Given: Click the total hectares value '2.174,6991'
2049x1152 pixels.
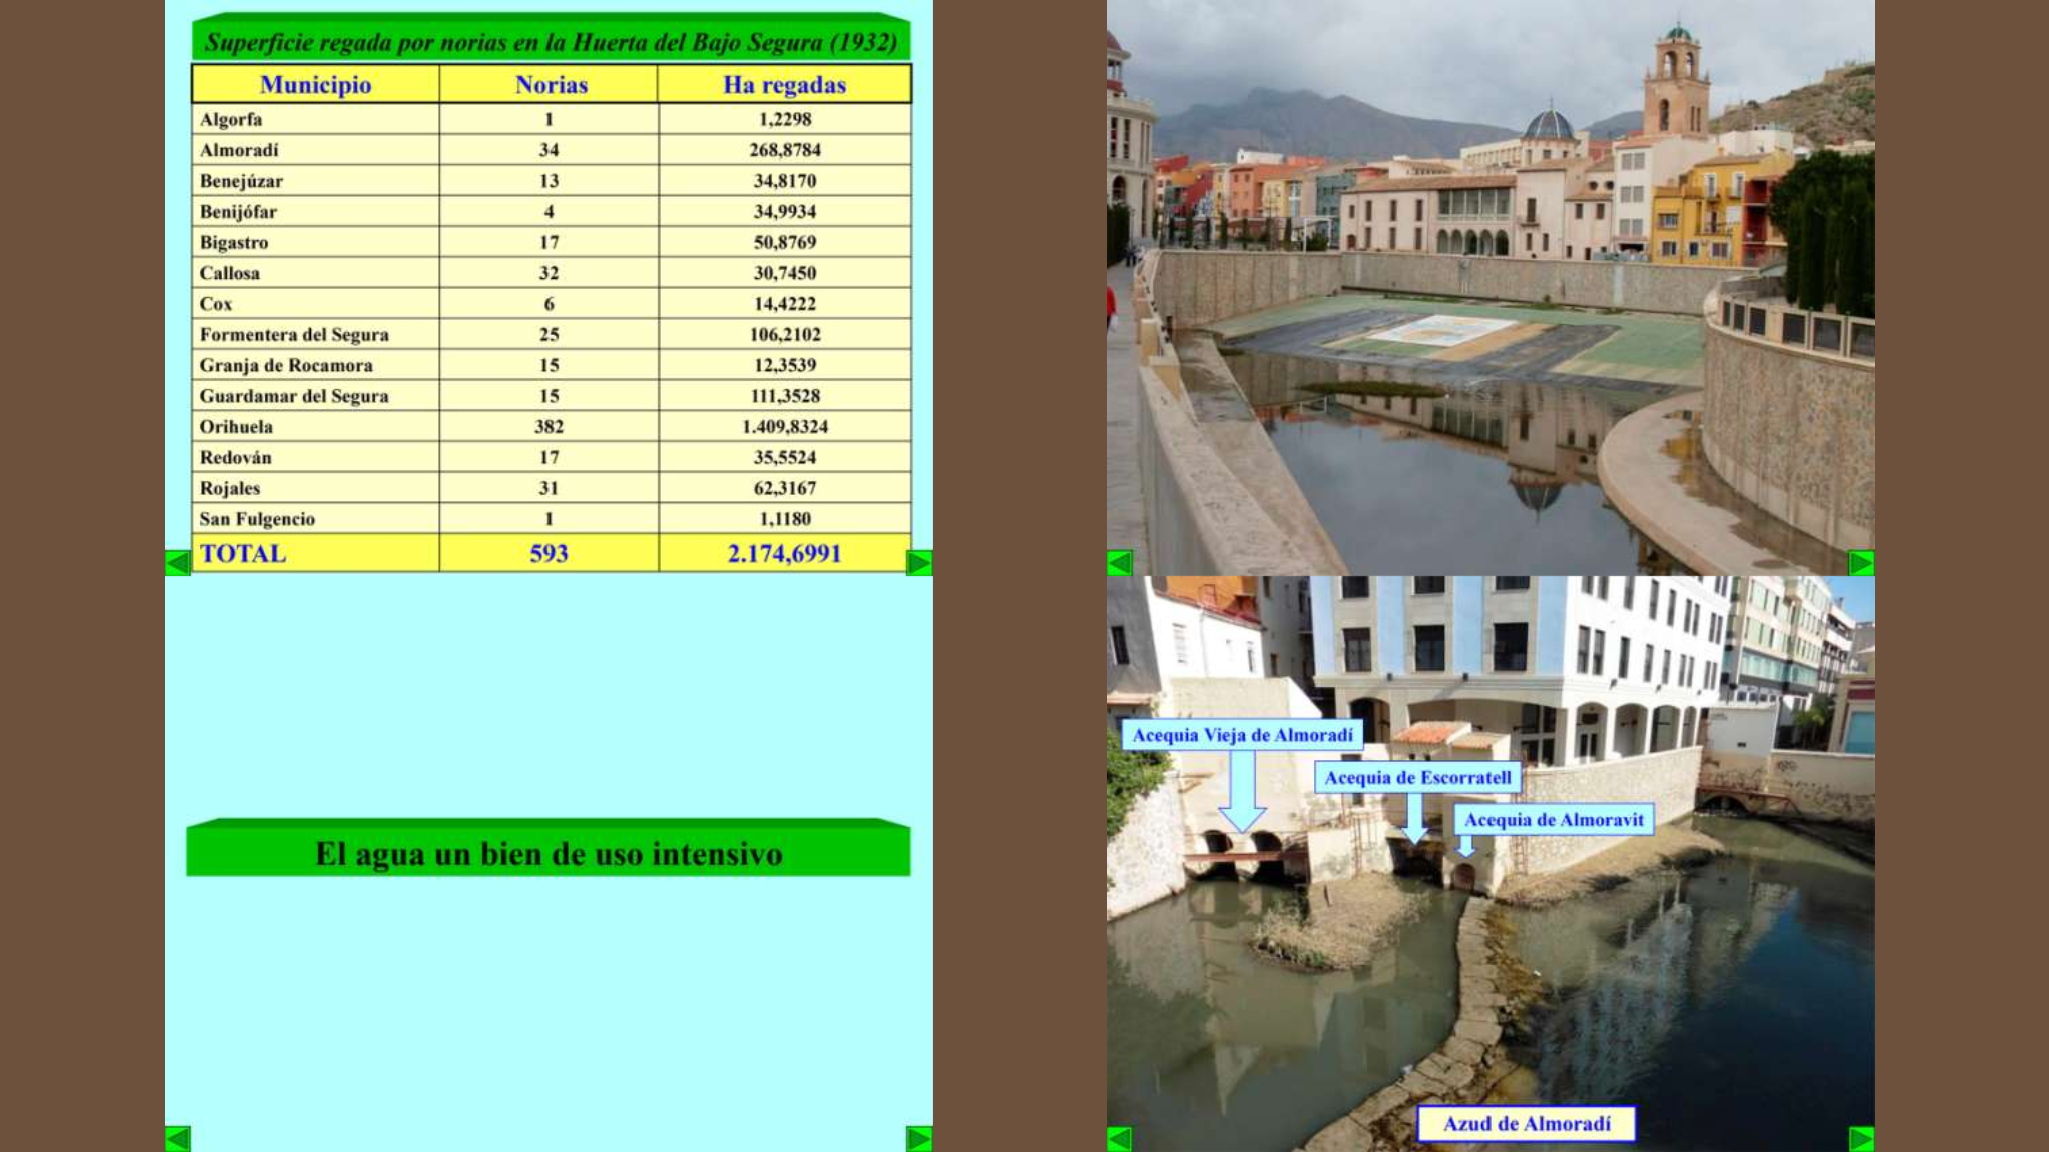Looking at the screenshot, I should coord(785,553).
